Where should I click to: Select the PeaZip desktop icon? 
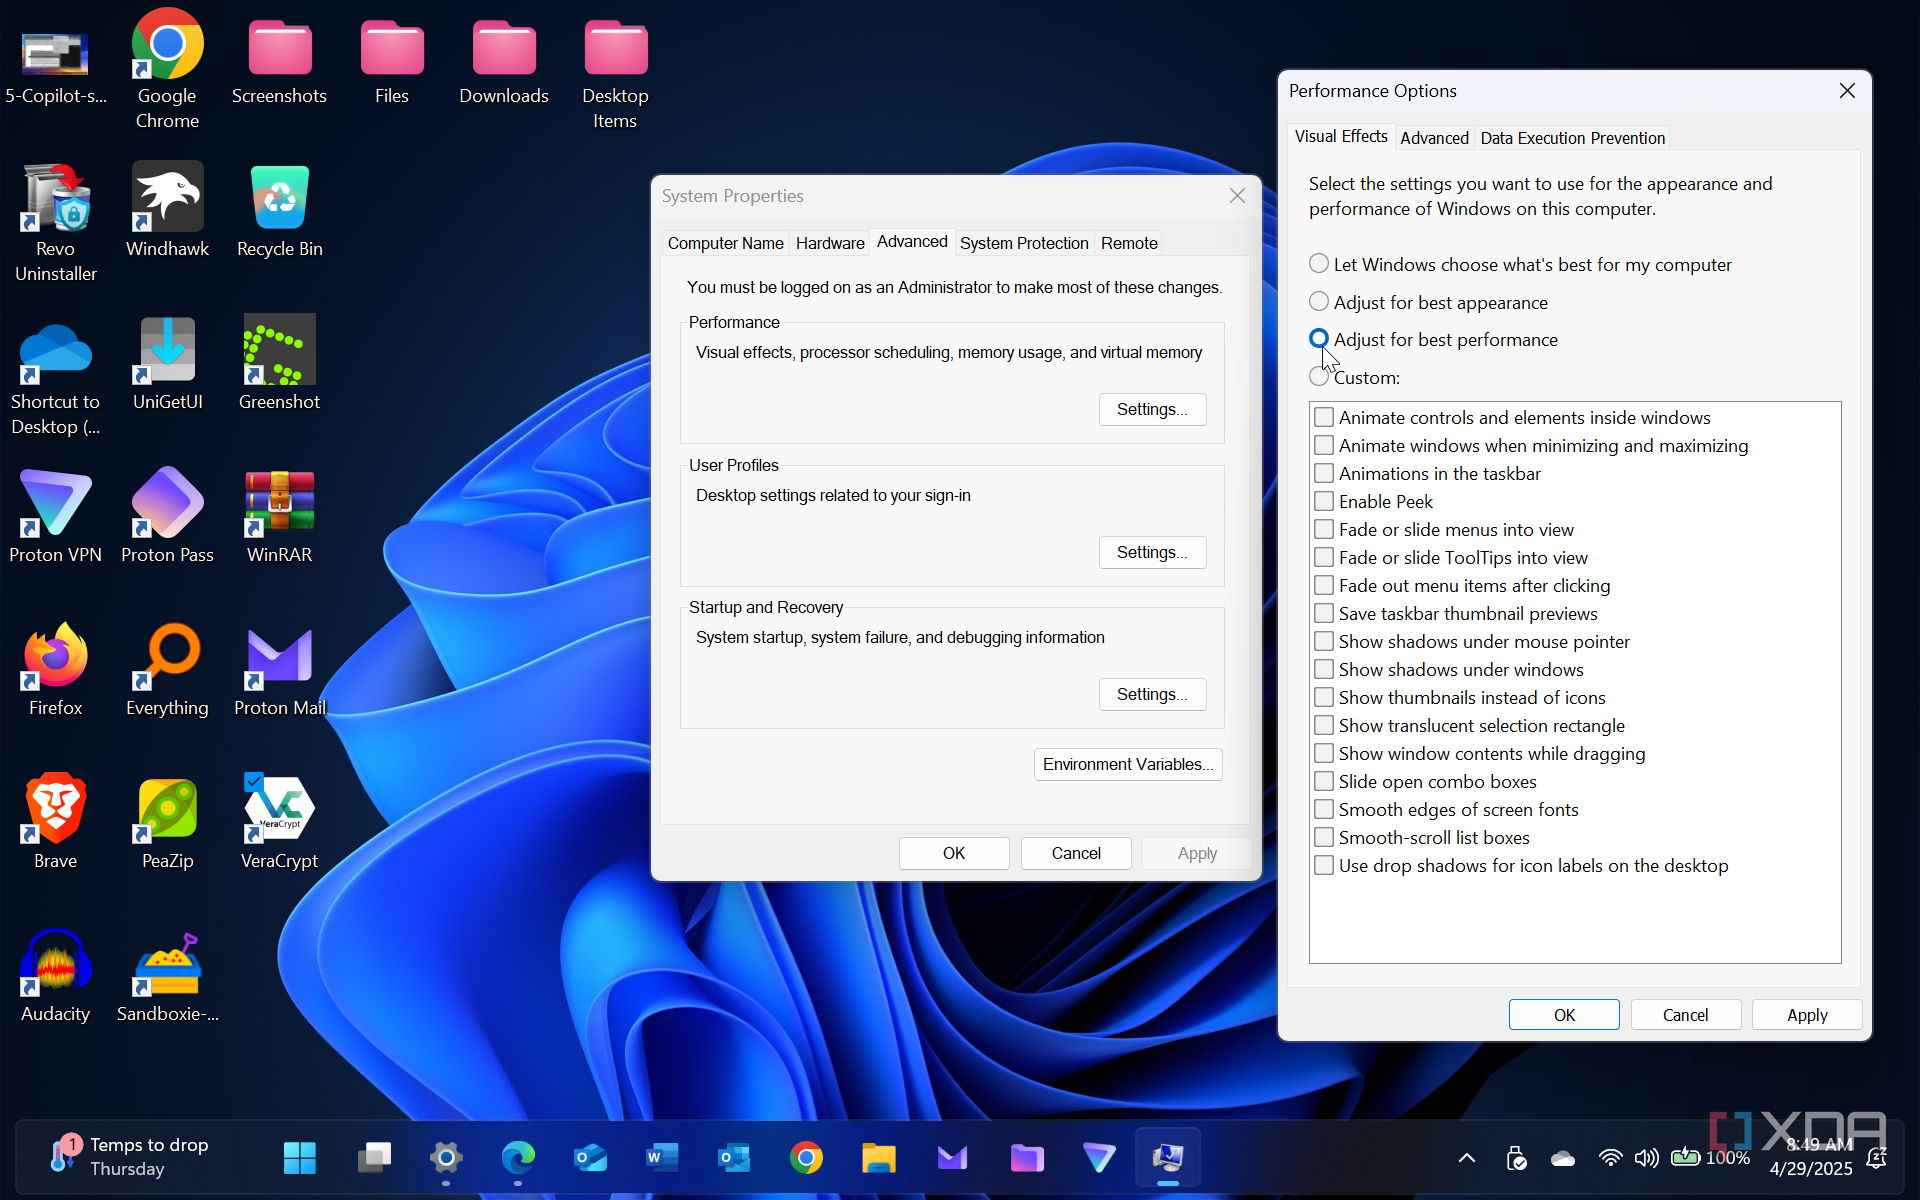(x=167, y=822)
